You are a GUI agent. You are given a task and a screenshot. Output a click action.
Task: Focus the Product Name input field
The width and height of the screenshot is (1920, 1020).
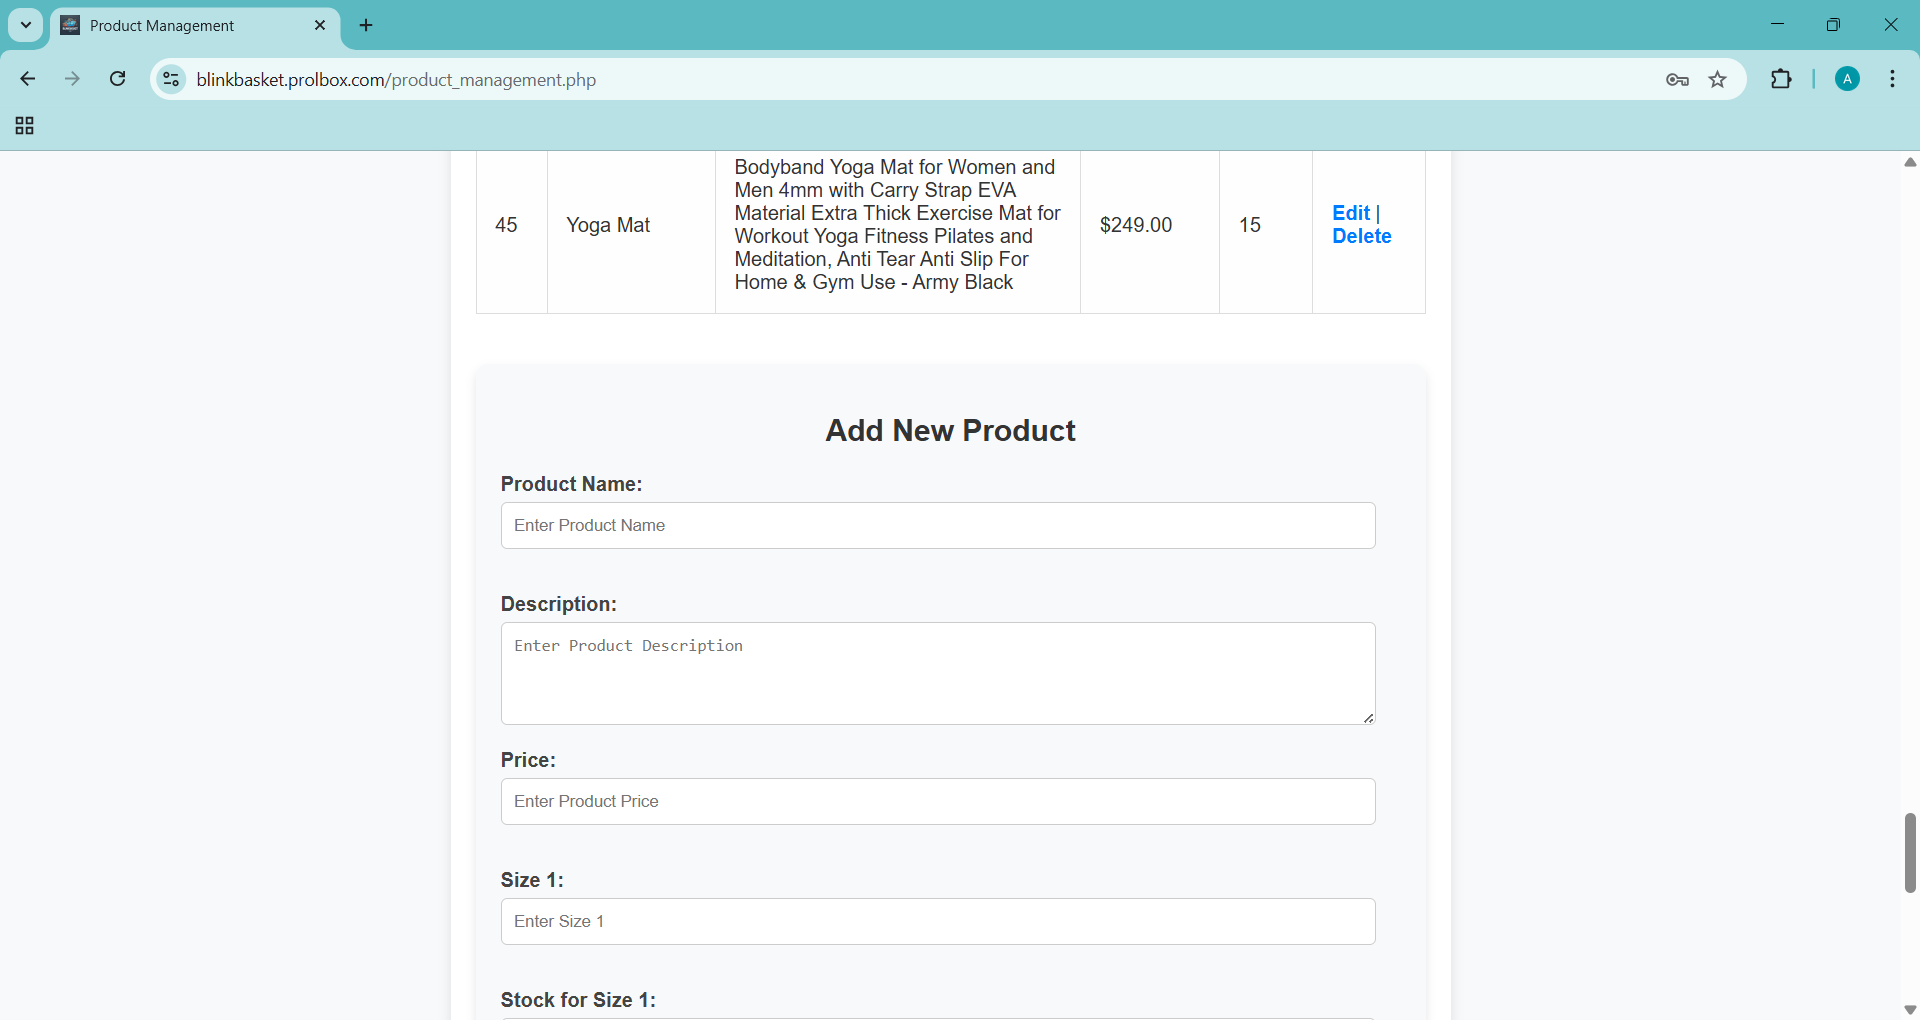point(937,526)
